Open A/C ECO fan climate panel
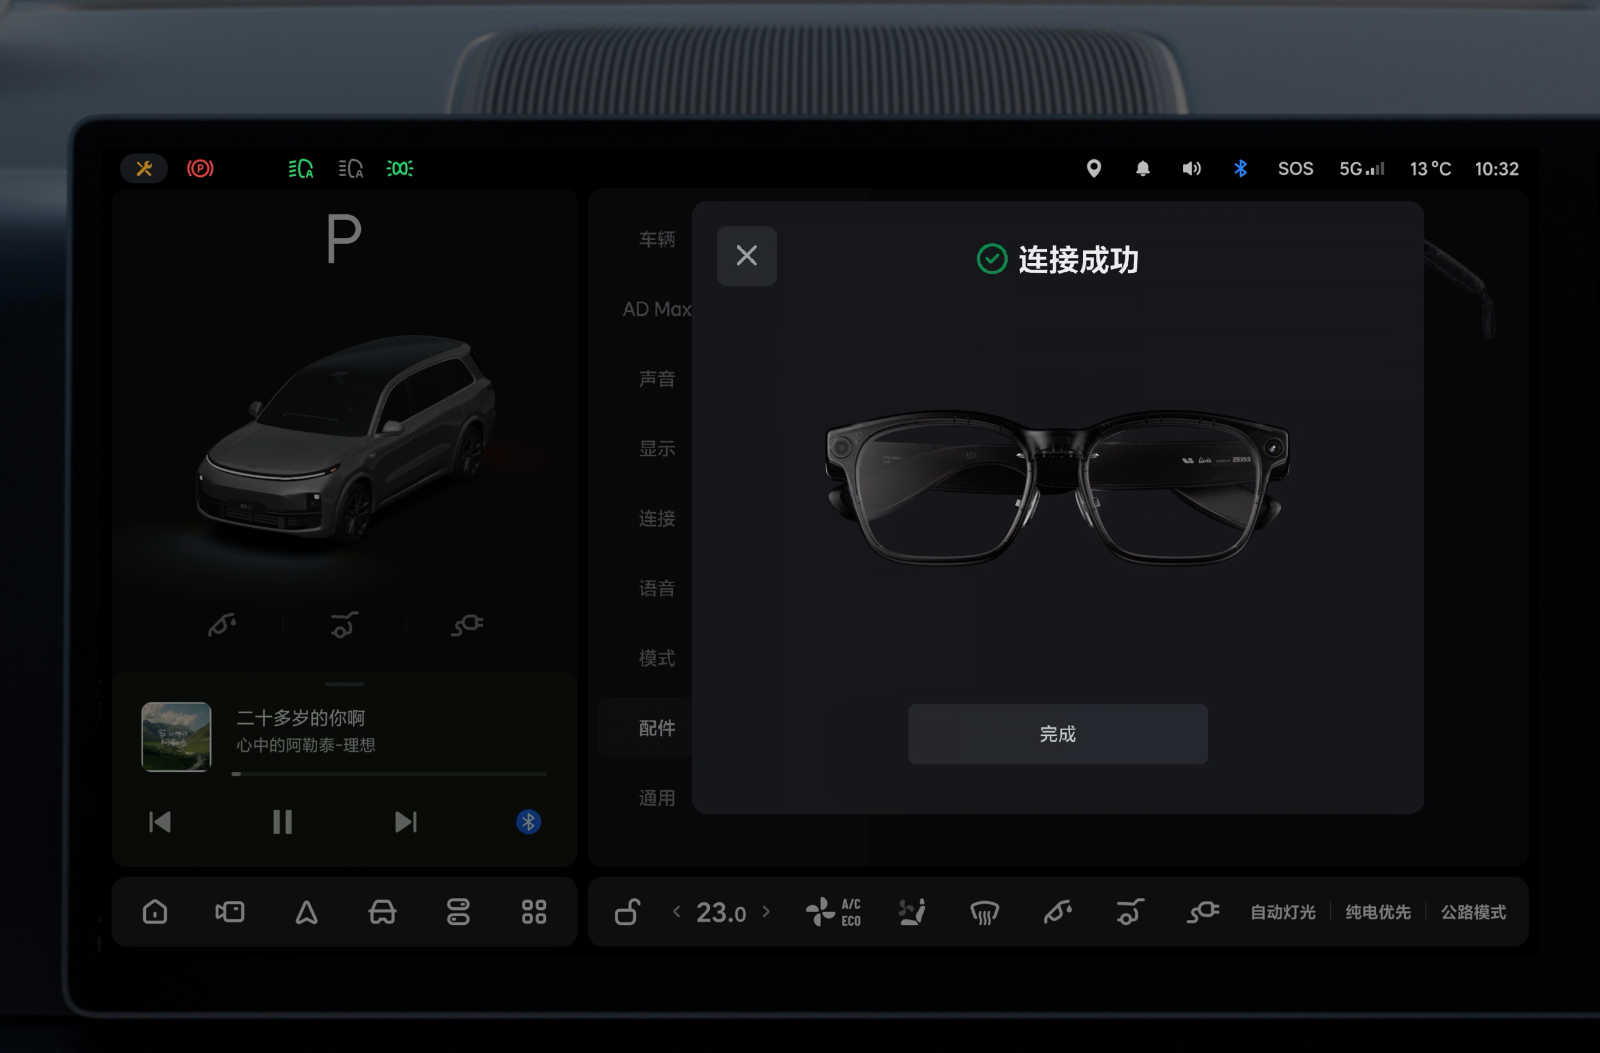The width and height of the screenshot is (1600, 1053). click(x=833, y=912)
